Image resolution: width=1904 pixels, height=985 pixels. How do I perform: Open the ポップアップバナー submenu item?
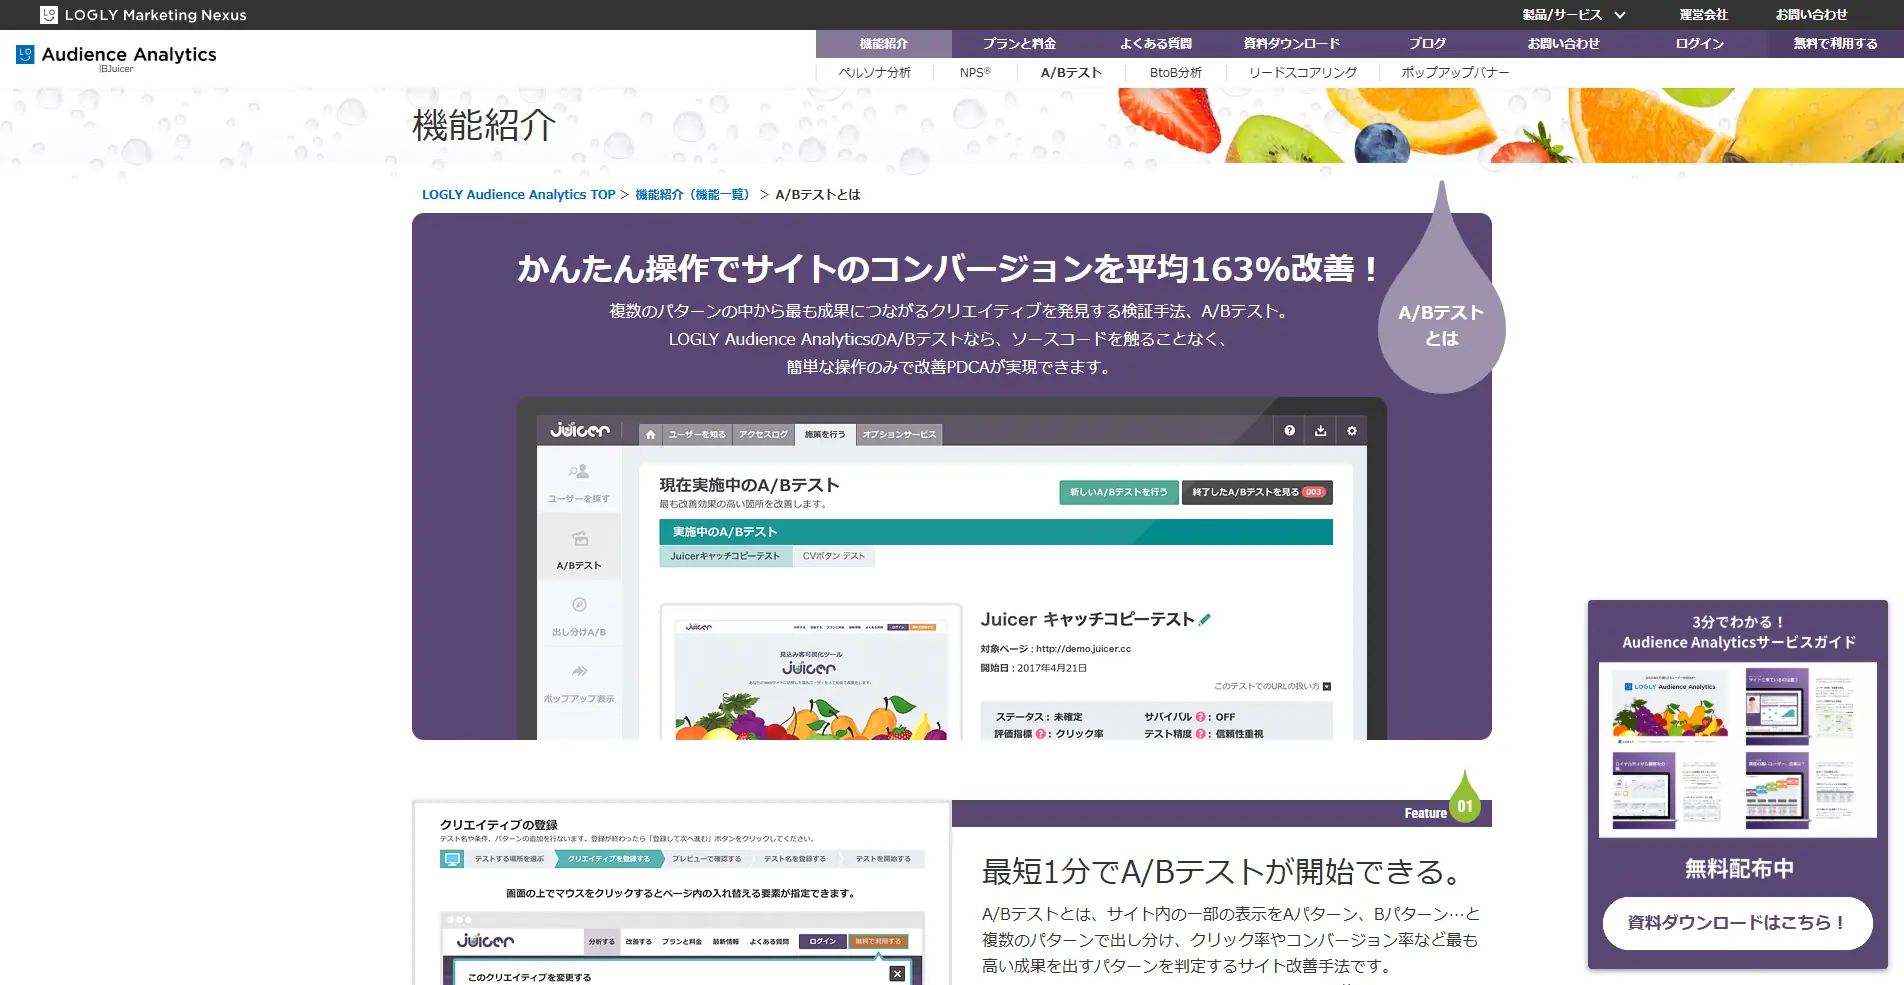1455,73
